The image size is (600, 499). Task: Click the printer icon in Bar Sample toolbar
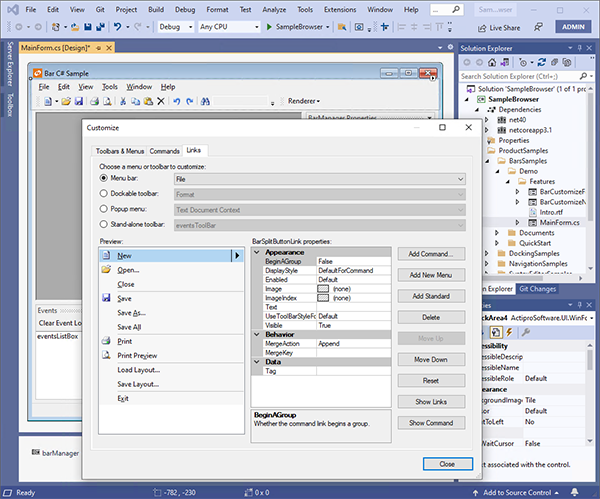pyautogui.click(x=95, y=101)
